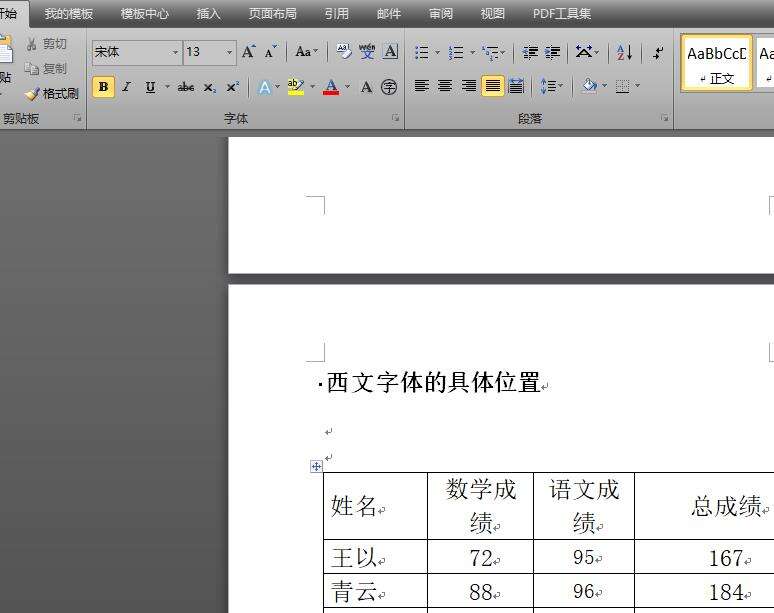Click the Shrink Font icon
Screen dimensions: 774x613
pos(271,51)
